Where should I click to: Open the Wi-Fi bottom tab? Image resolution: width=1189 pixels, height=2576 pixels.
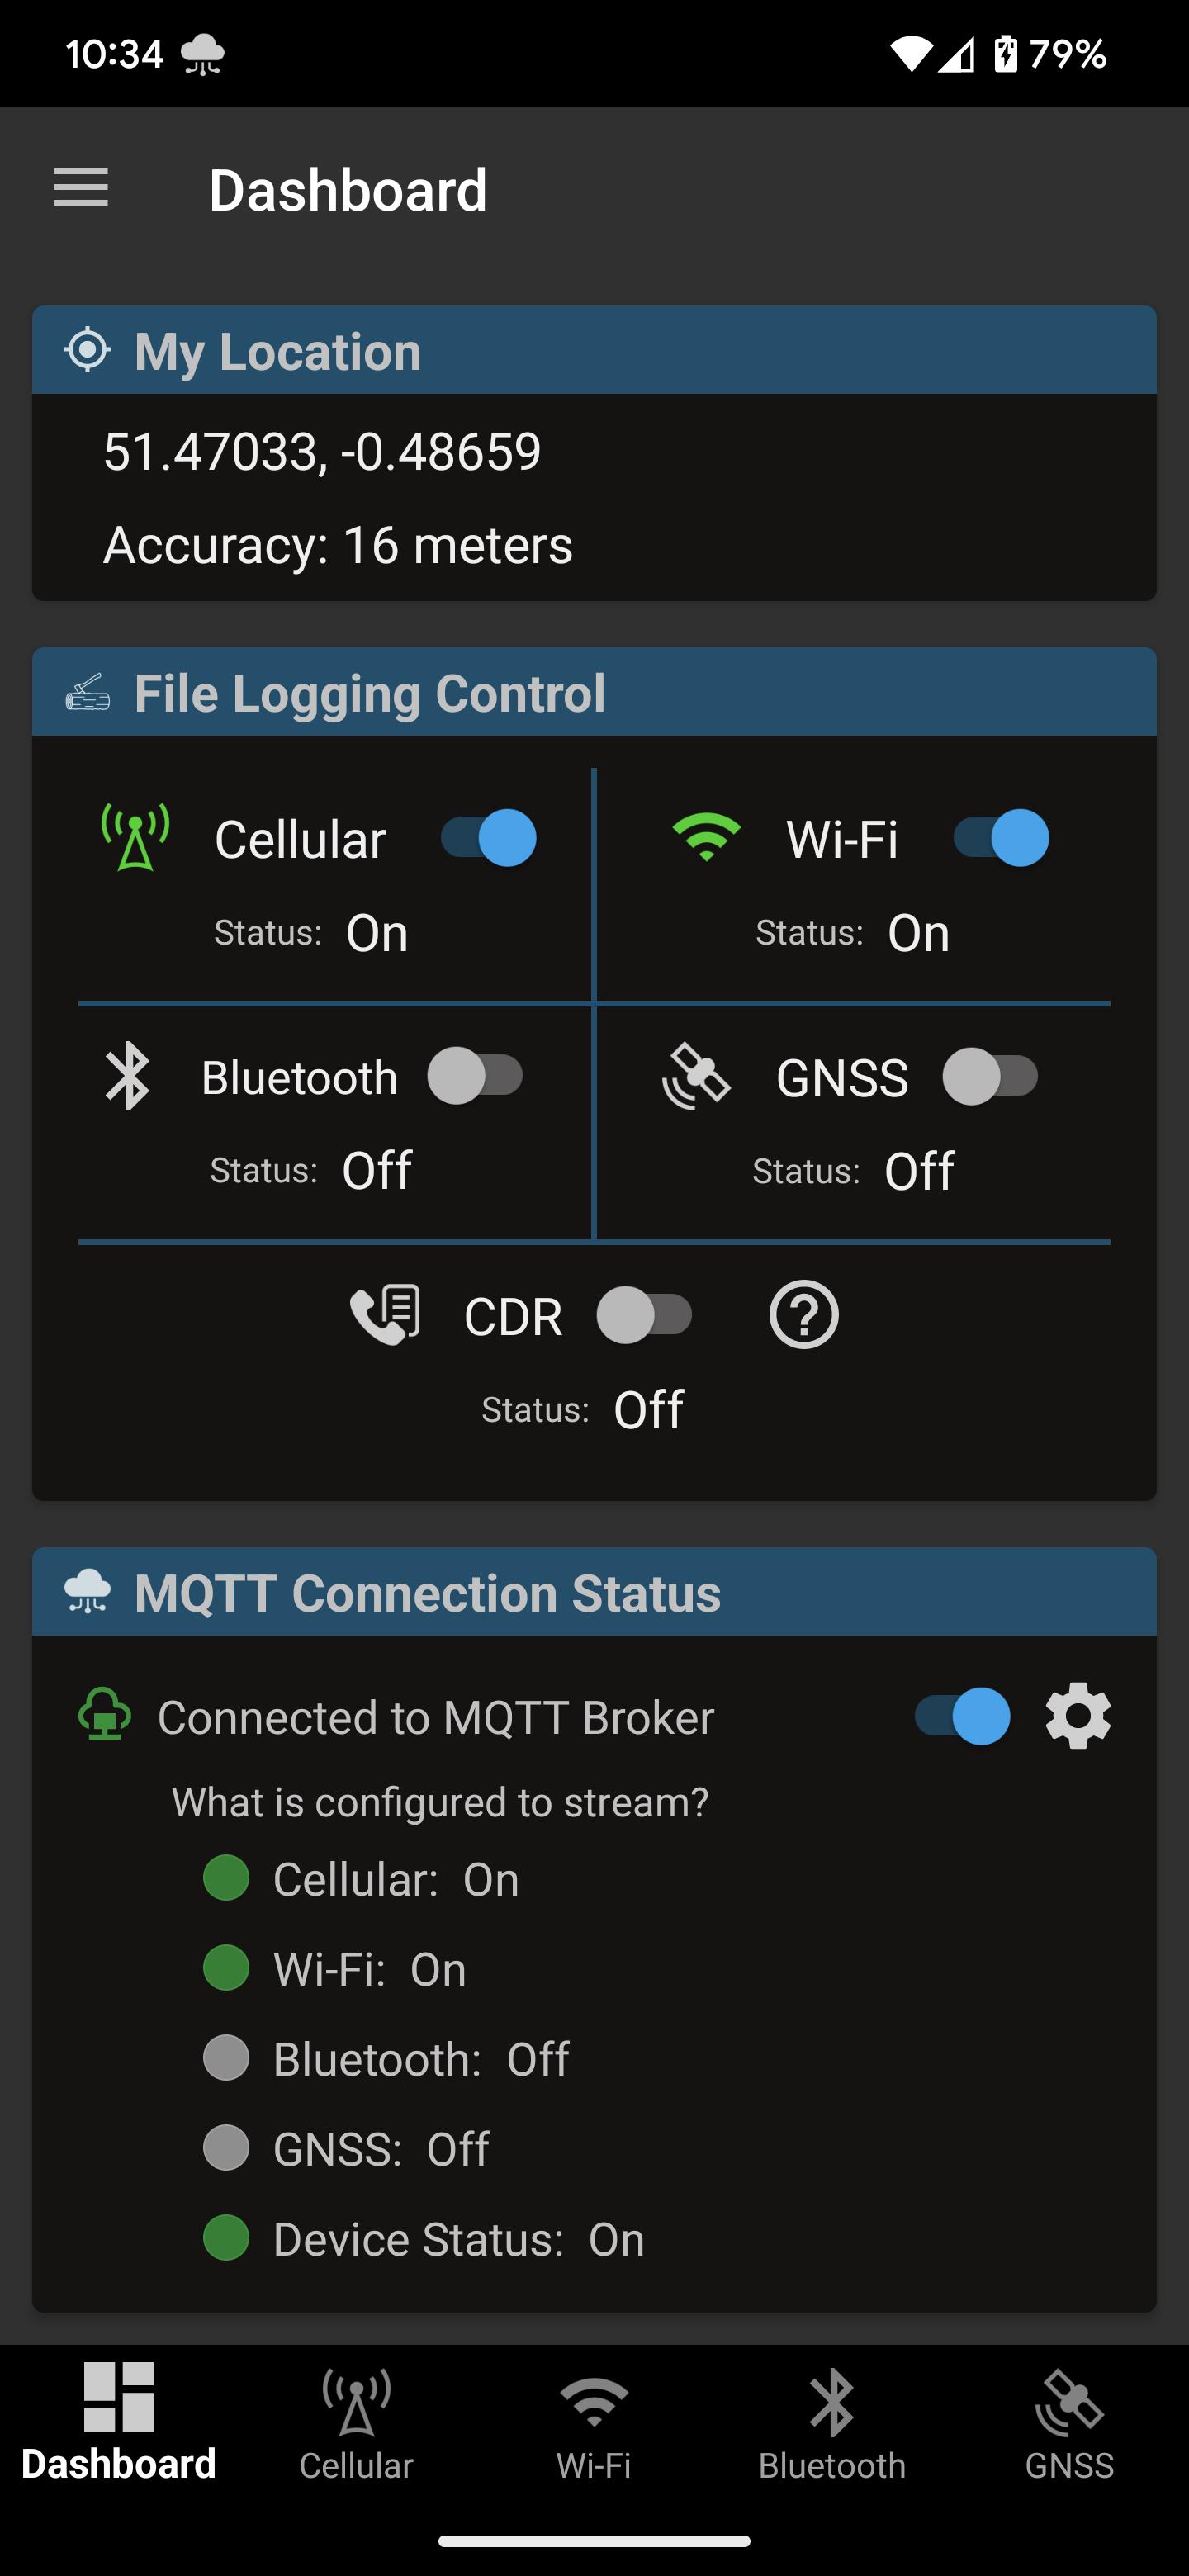(594, 2425)
